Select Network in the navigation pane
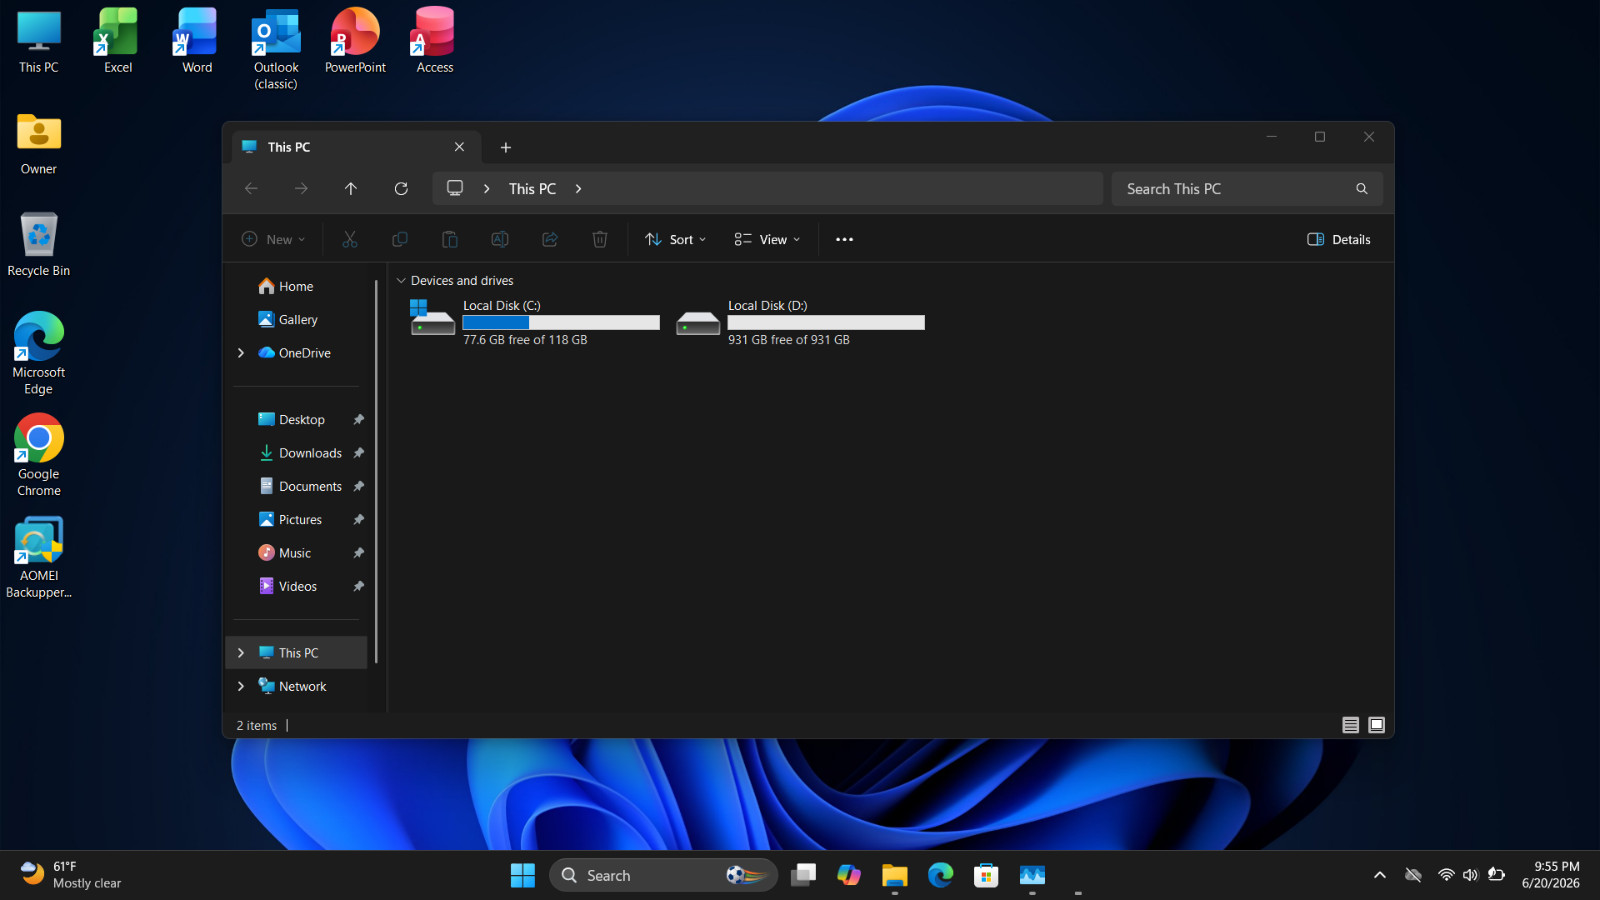 tap(300, 687)
